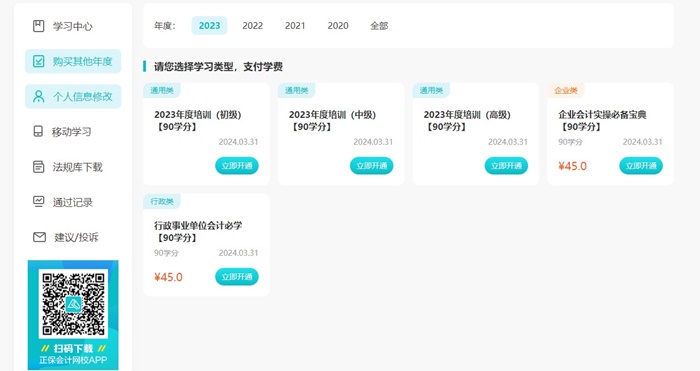
Task: Click the 移动学习 phone icon
Action: coord(38,131)
